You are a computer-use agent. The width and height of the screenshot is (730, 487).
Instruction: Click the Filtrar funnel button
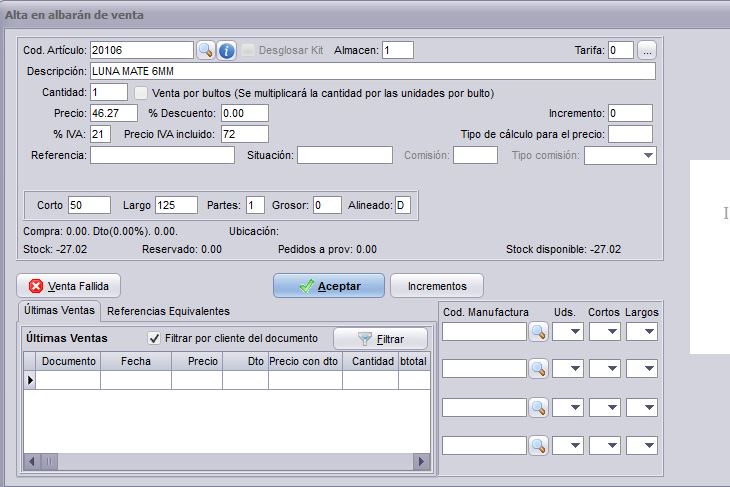[380, 339]
